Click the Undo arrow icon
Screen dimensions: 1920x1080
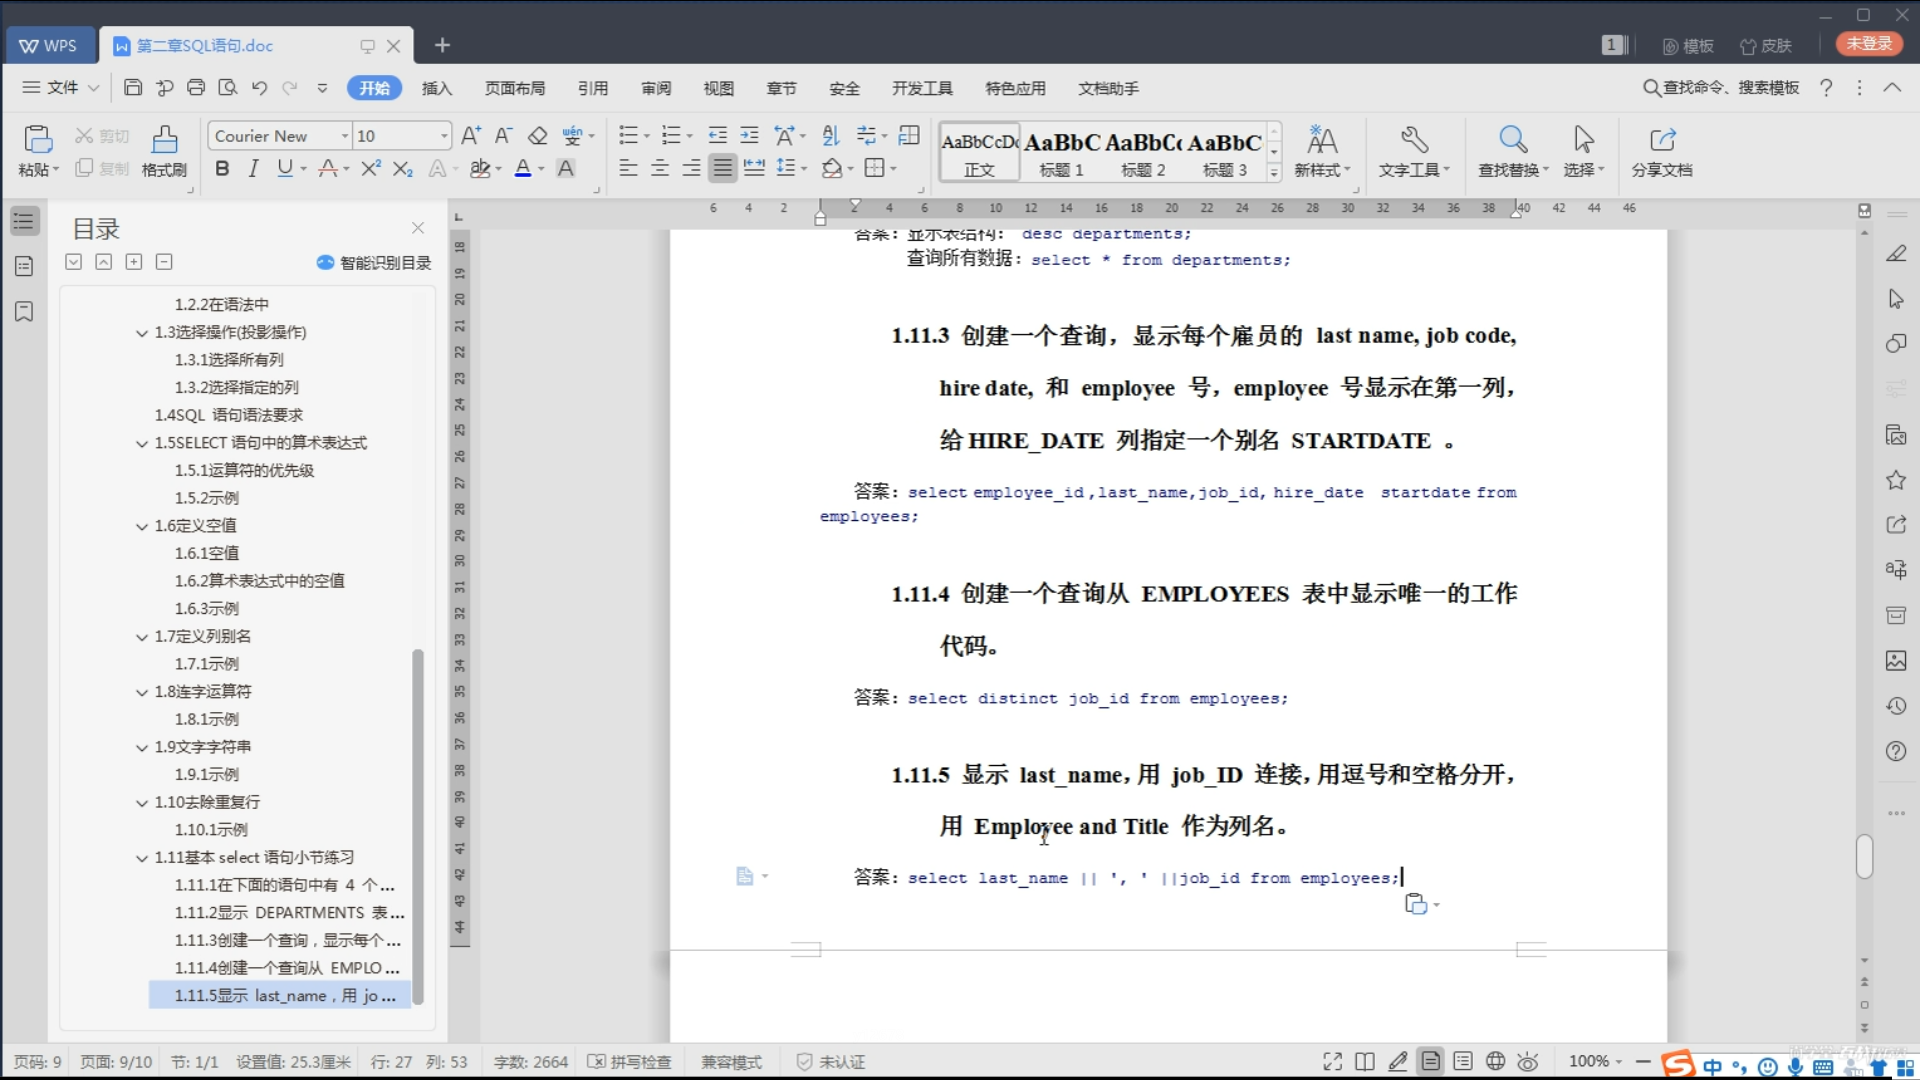click(x=259, y=88)
